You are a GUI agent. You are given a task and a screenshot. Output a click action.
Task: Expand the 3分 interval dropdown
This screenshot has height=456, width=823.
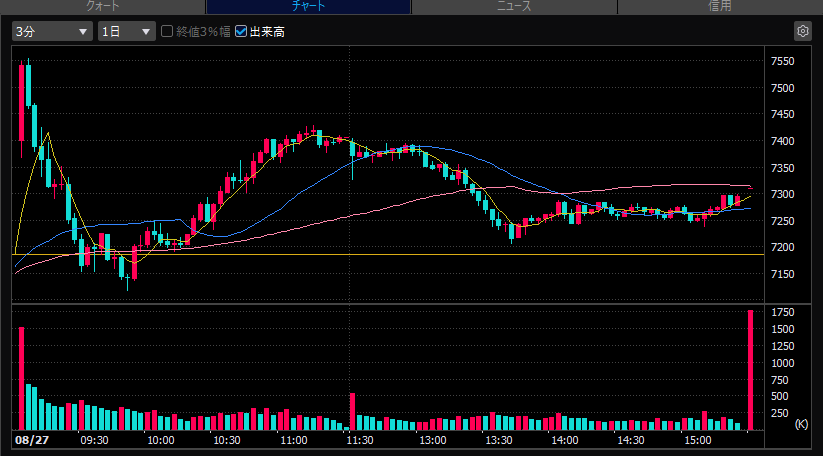pos(52,31)
